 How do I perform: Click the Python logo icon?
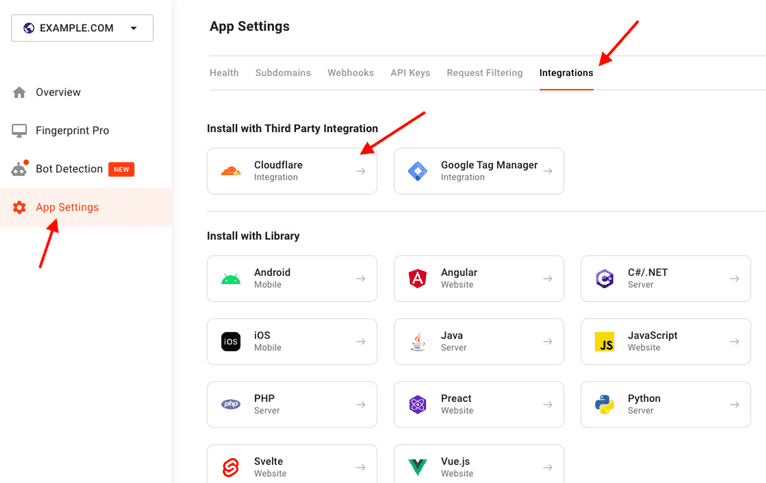tap(605, 405)
